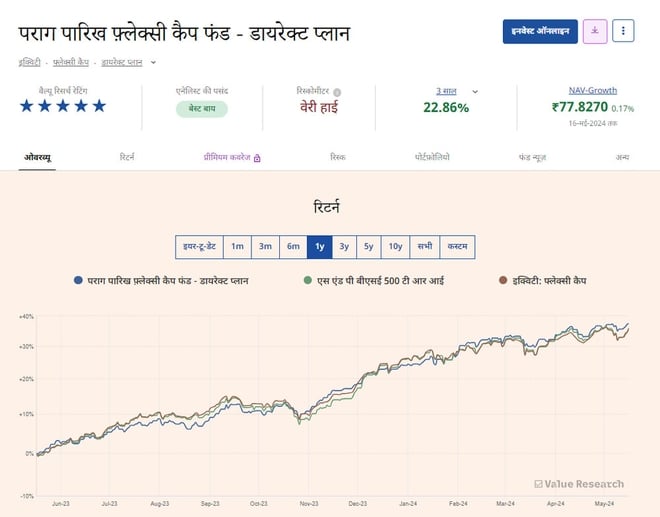
Task: Toggle the blue पराग पारिख fund legend series
Action: coord(78,281)
